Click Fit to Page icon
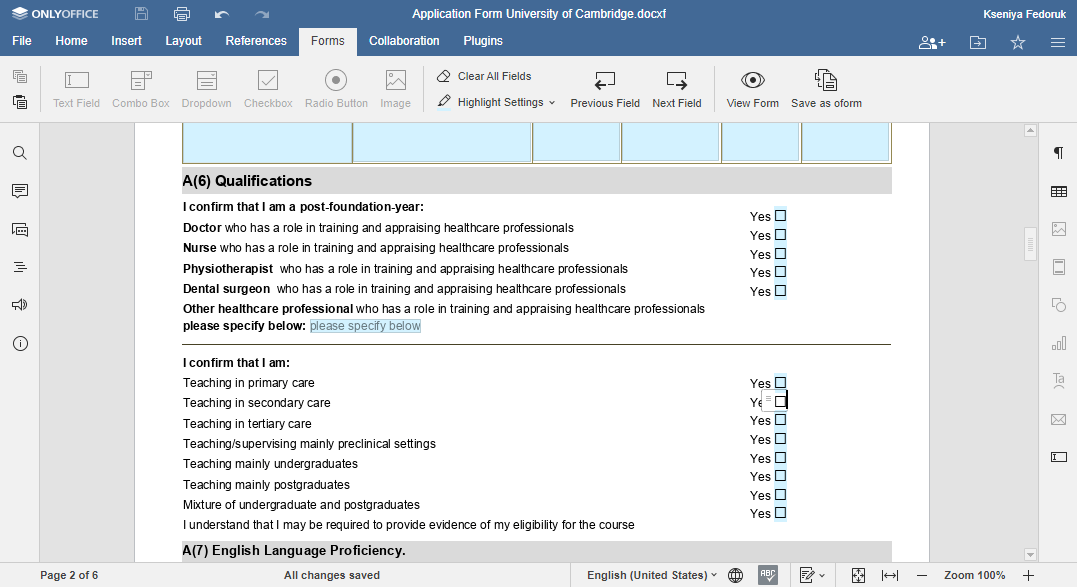Screen dimensions: 1077x587 click(858, 575)
